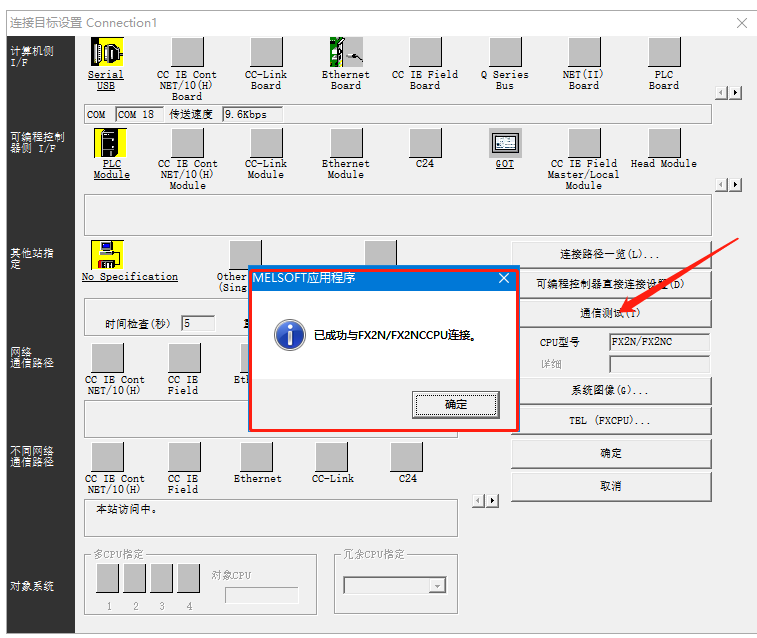Screen dimensions: 757x638
Task: Select the Head Module icon
Action: [x=664, y=144]
